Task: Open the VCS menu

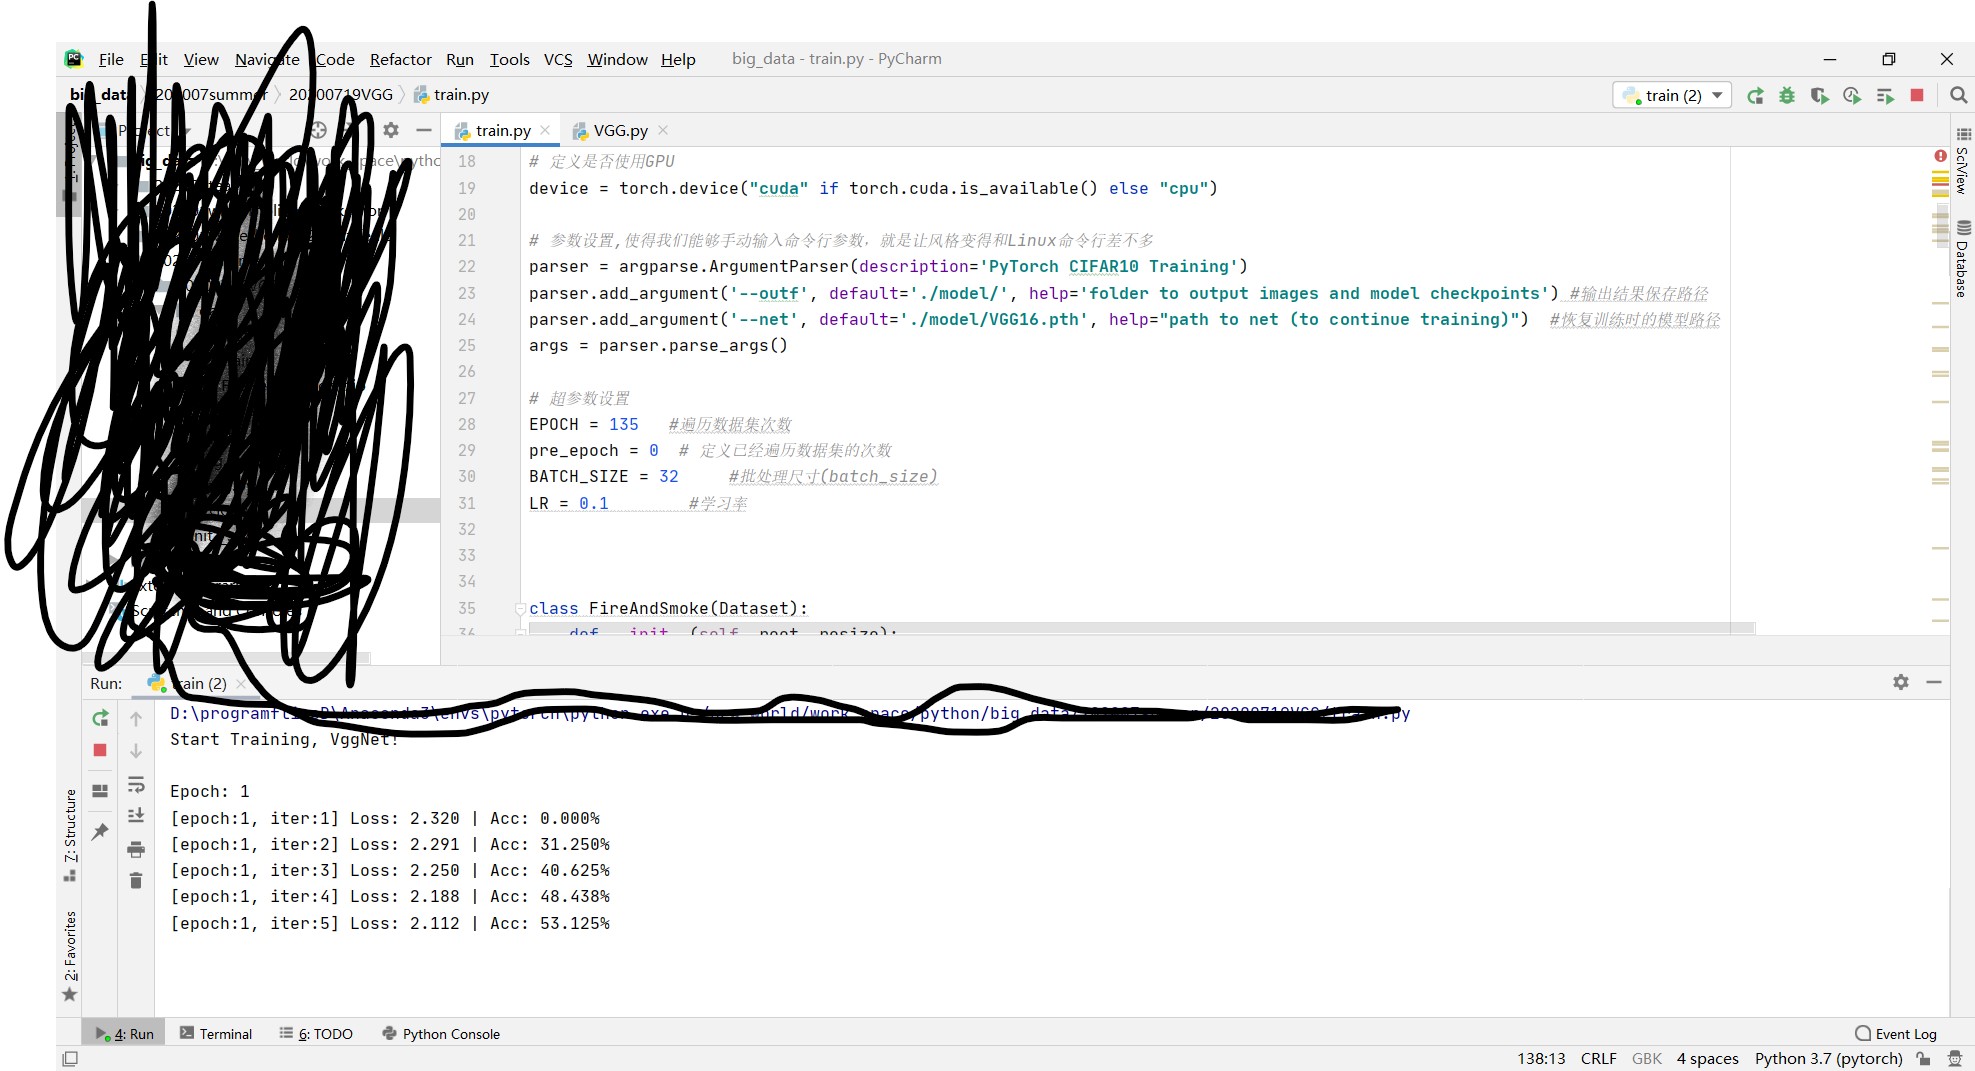Action: click(557, 59)
